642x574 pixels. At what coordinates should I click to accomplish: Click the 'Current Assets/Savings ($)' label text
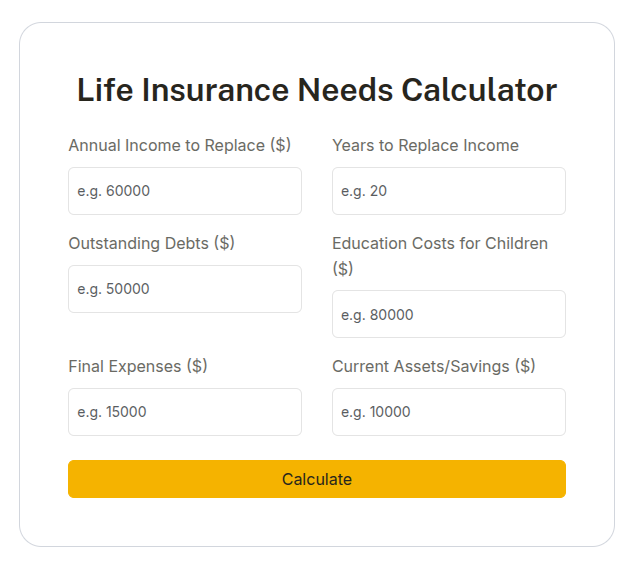(434, 366)
